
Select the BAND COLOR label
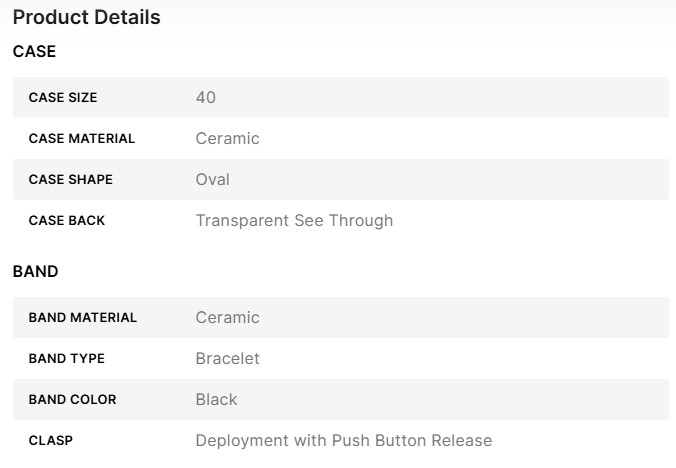(72, 400)
